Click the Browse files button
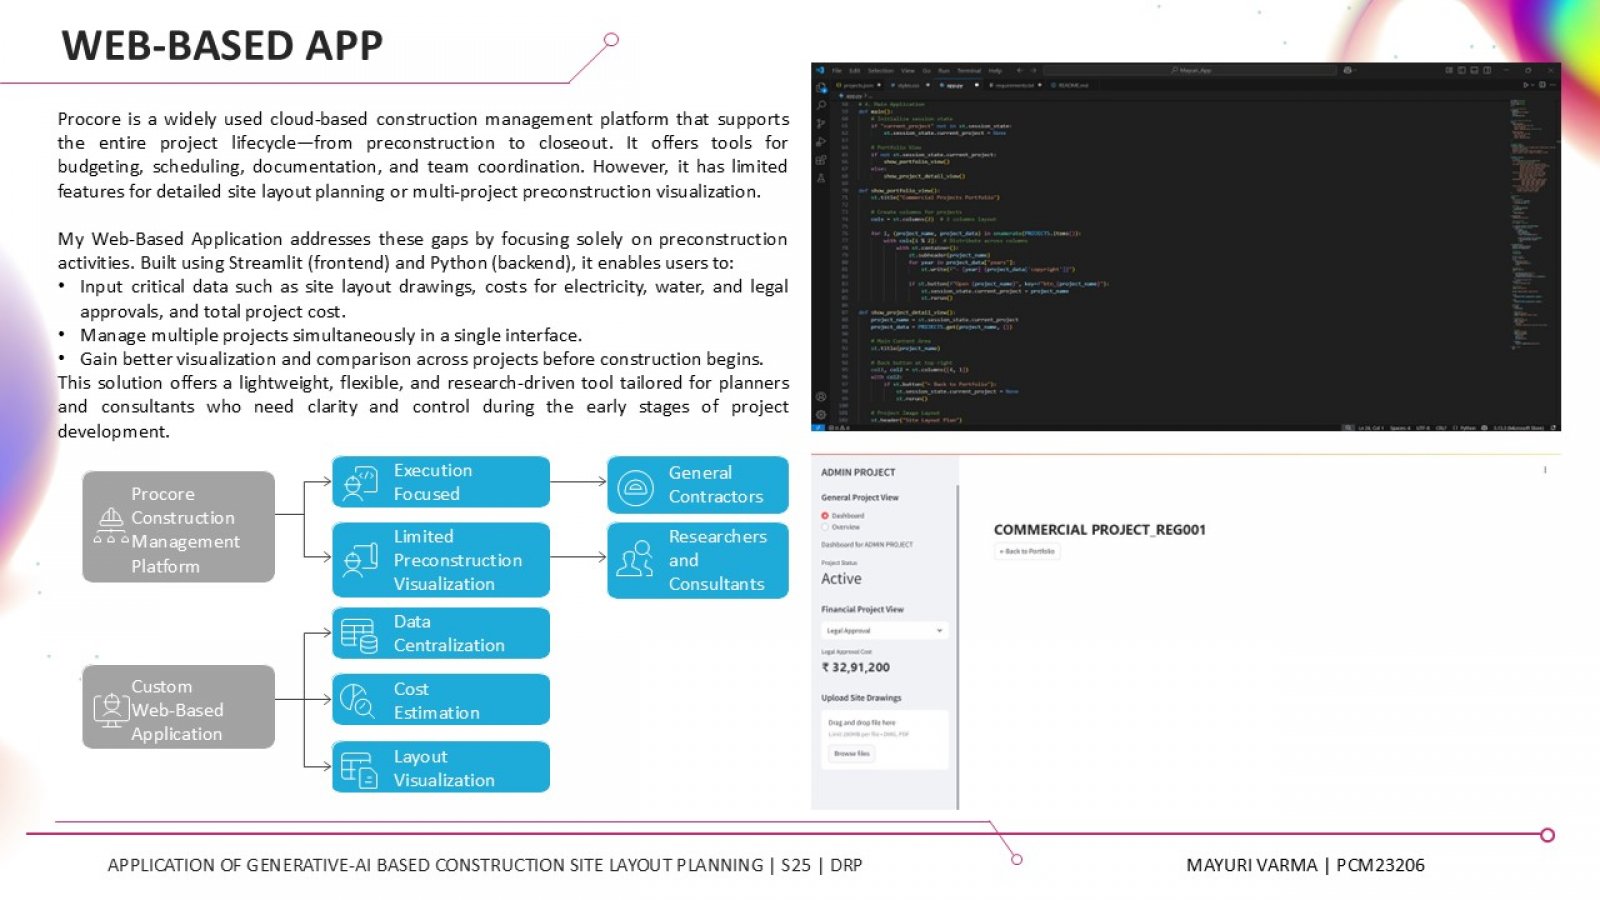Screen dimensions: 1600x900 click(x=852, y=754)
